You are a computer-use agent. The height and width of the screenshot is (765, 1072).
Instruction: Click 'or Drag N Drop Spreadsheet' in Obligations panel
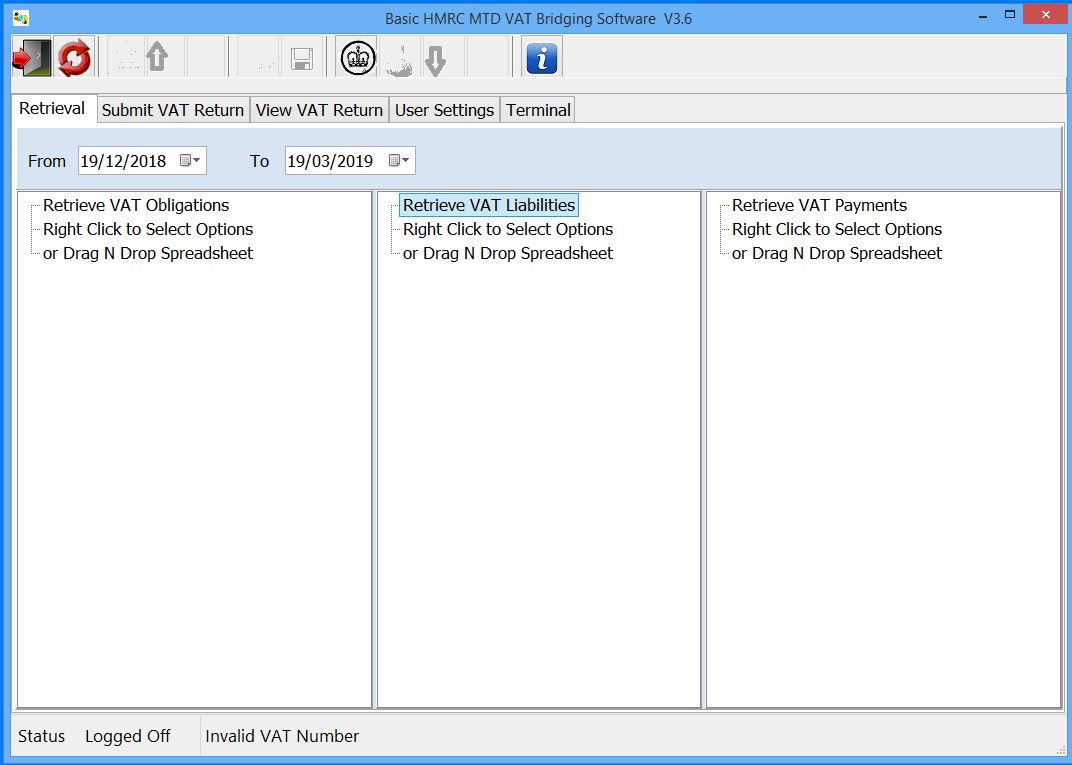tap(148, 253)
